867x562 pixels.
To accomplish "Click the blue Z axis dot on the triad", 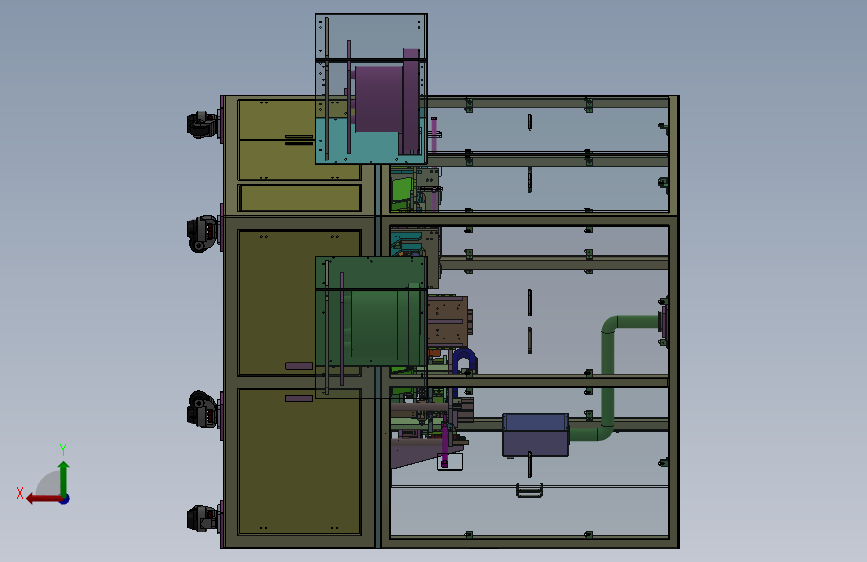I will pyautogui.click(x=65, y=499).
